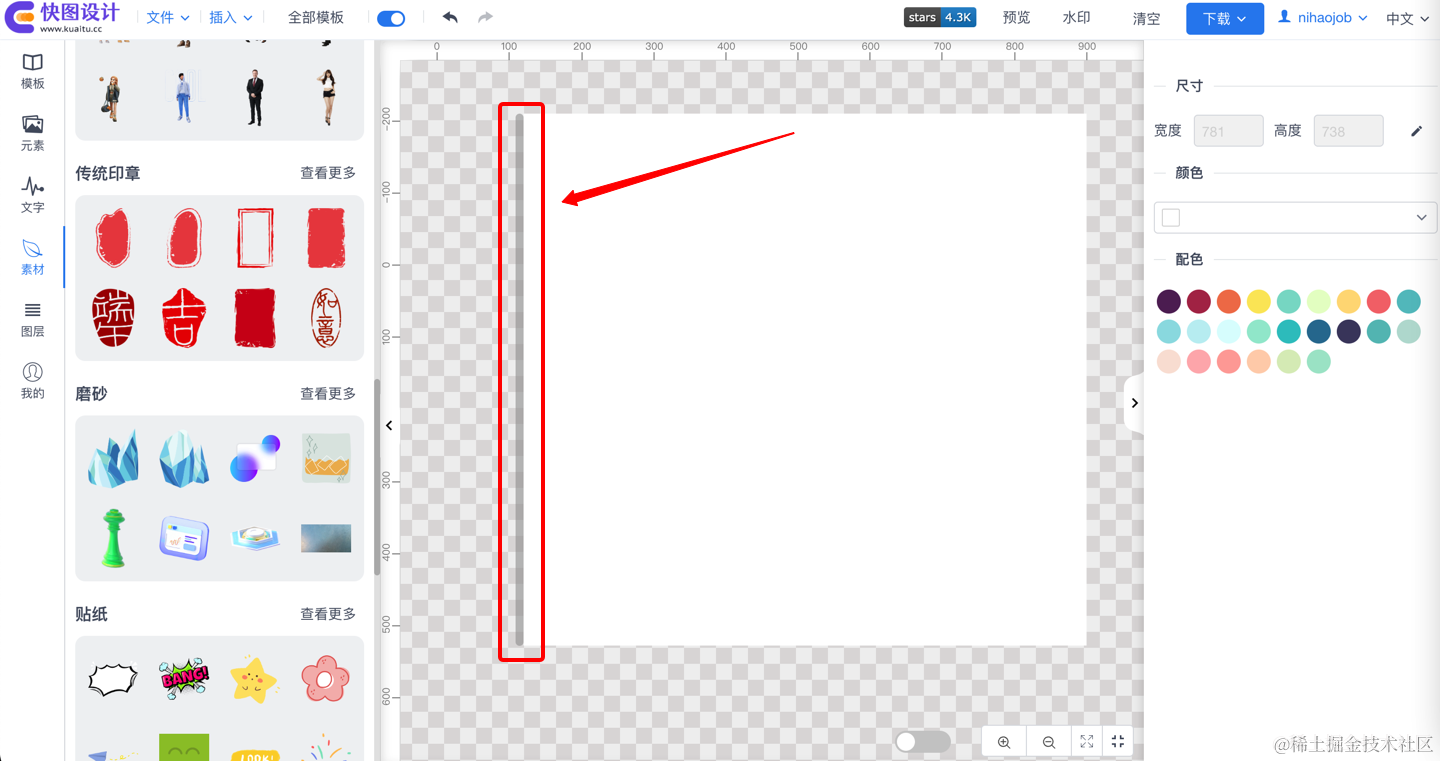Open the 文件 file dropdown menu
1440x761 pixels.
[x=168, y=18]
